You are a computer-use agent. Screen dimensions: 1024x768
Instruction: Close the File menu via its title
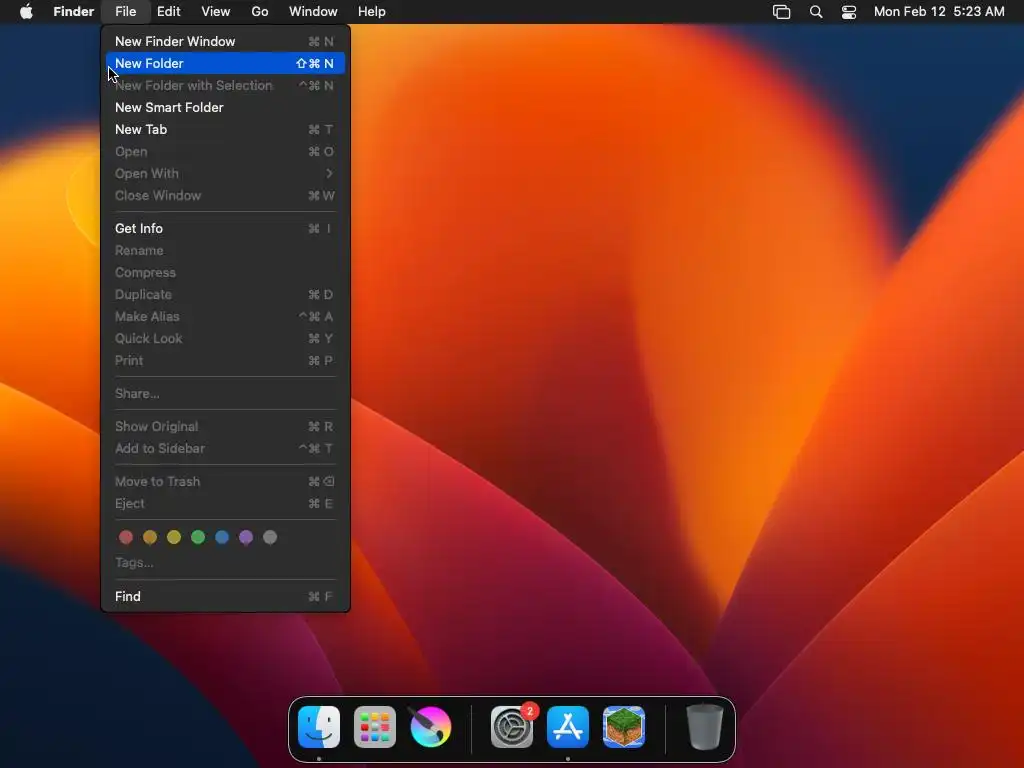[125, 11]
